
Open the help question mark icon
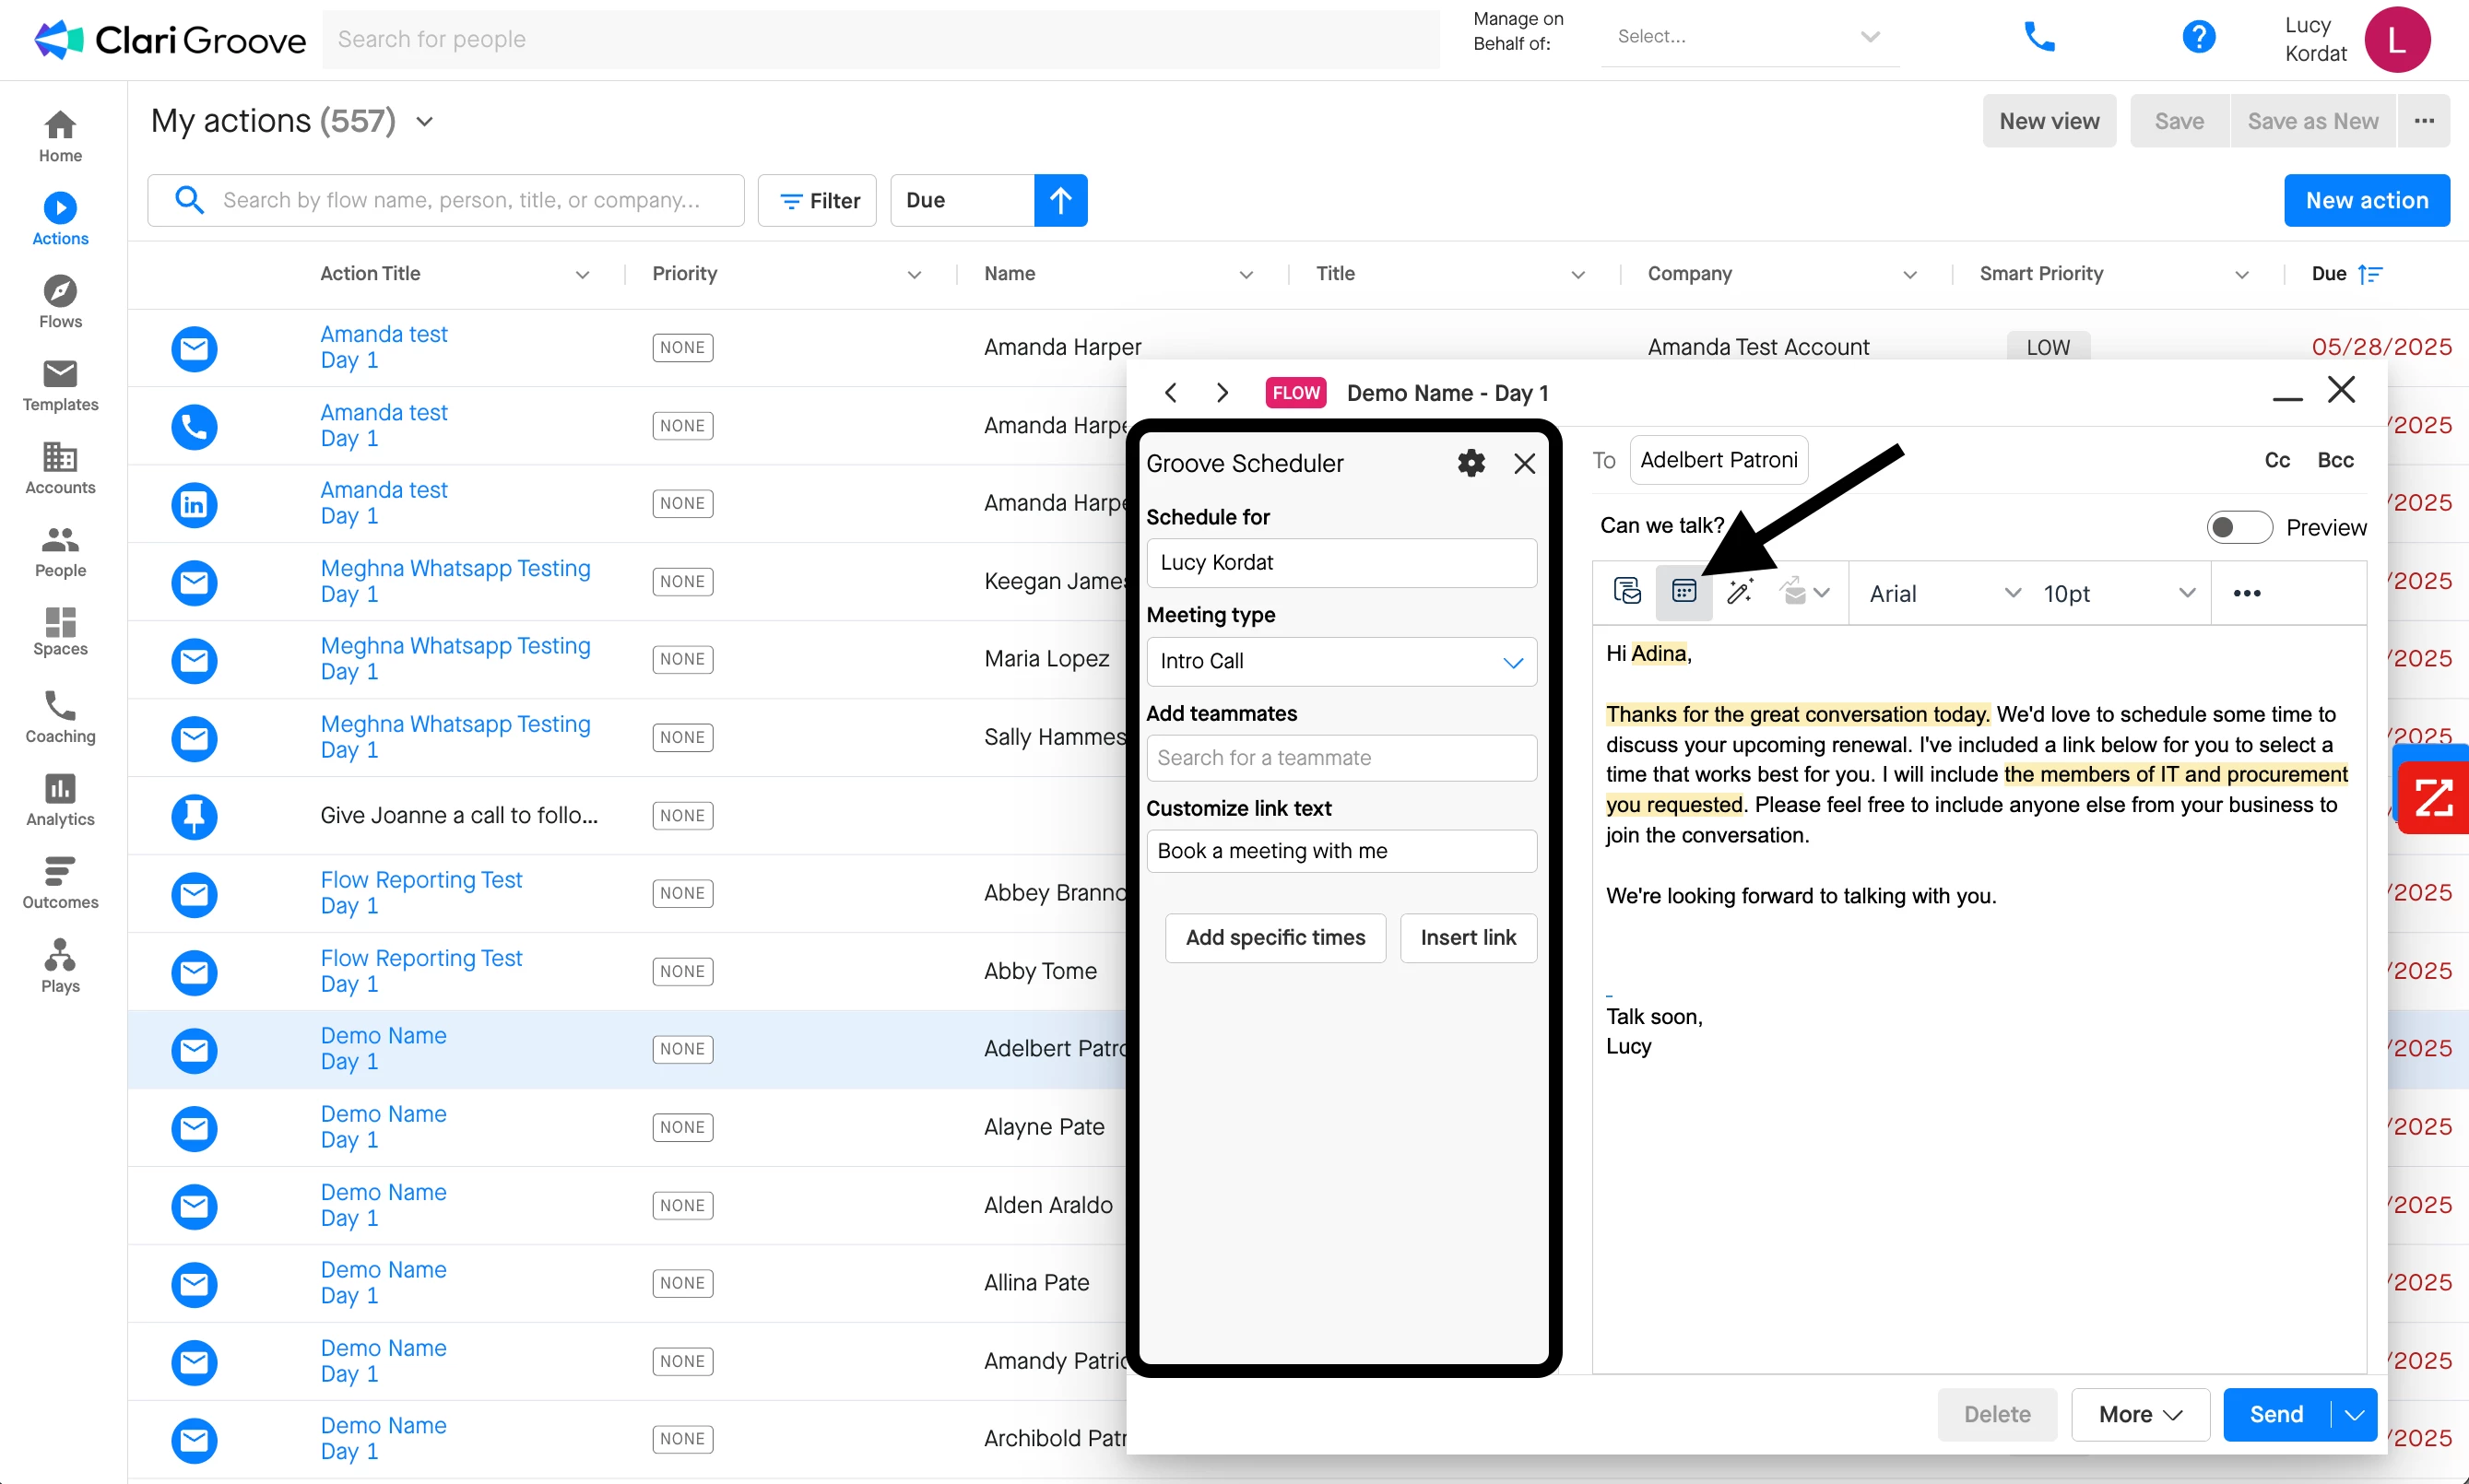coord(2198,38)
